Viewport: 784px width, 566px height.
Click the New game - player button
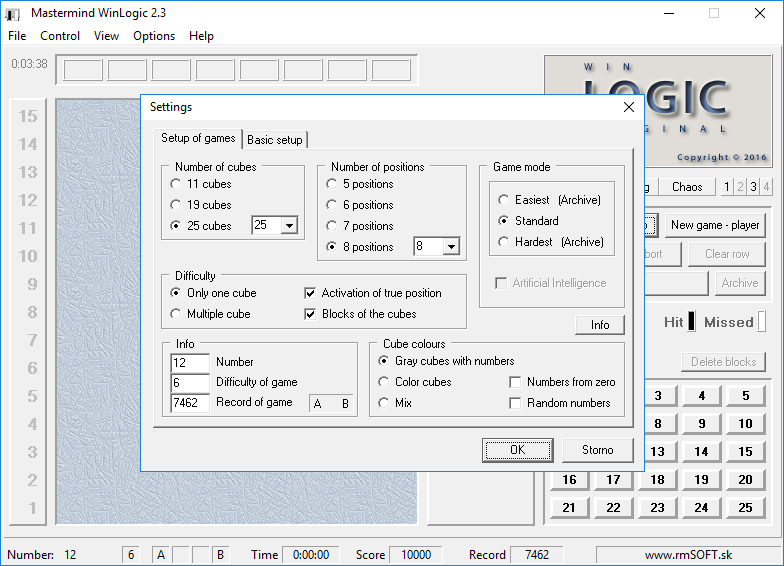tap(715, 225)
